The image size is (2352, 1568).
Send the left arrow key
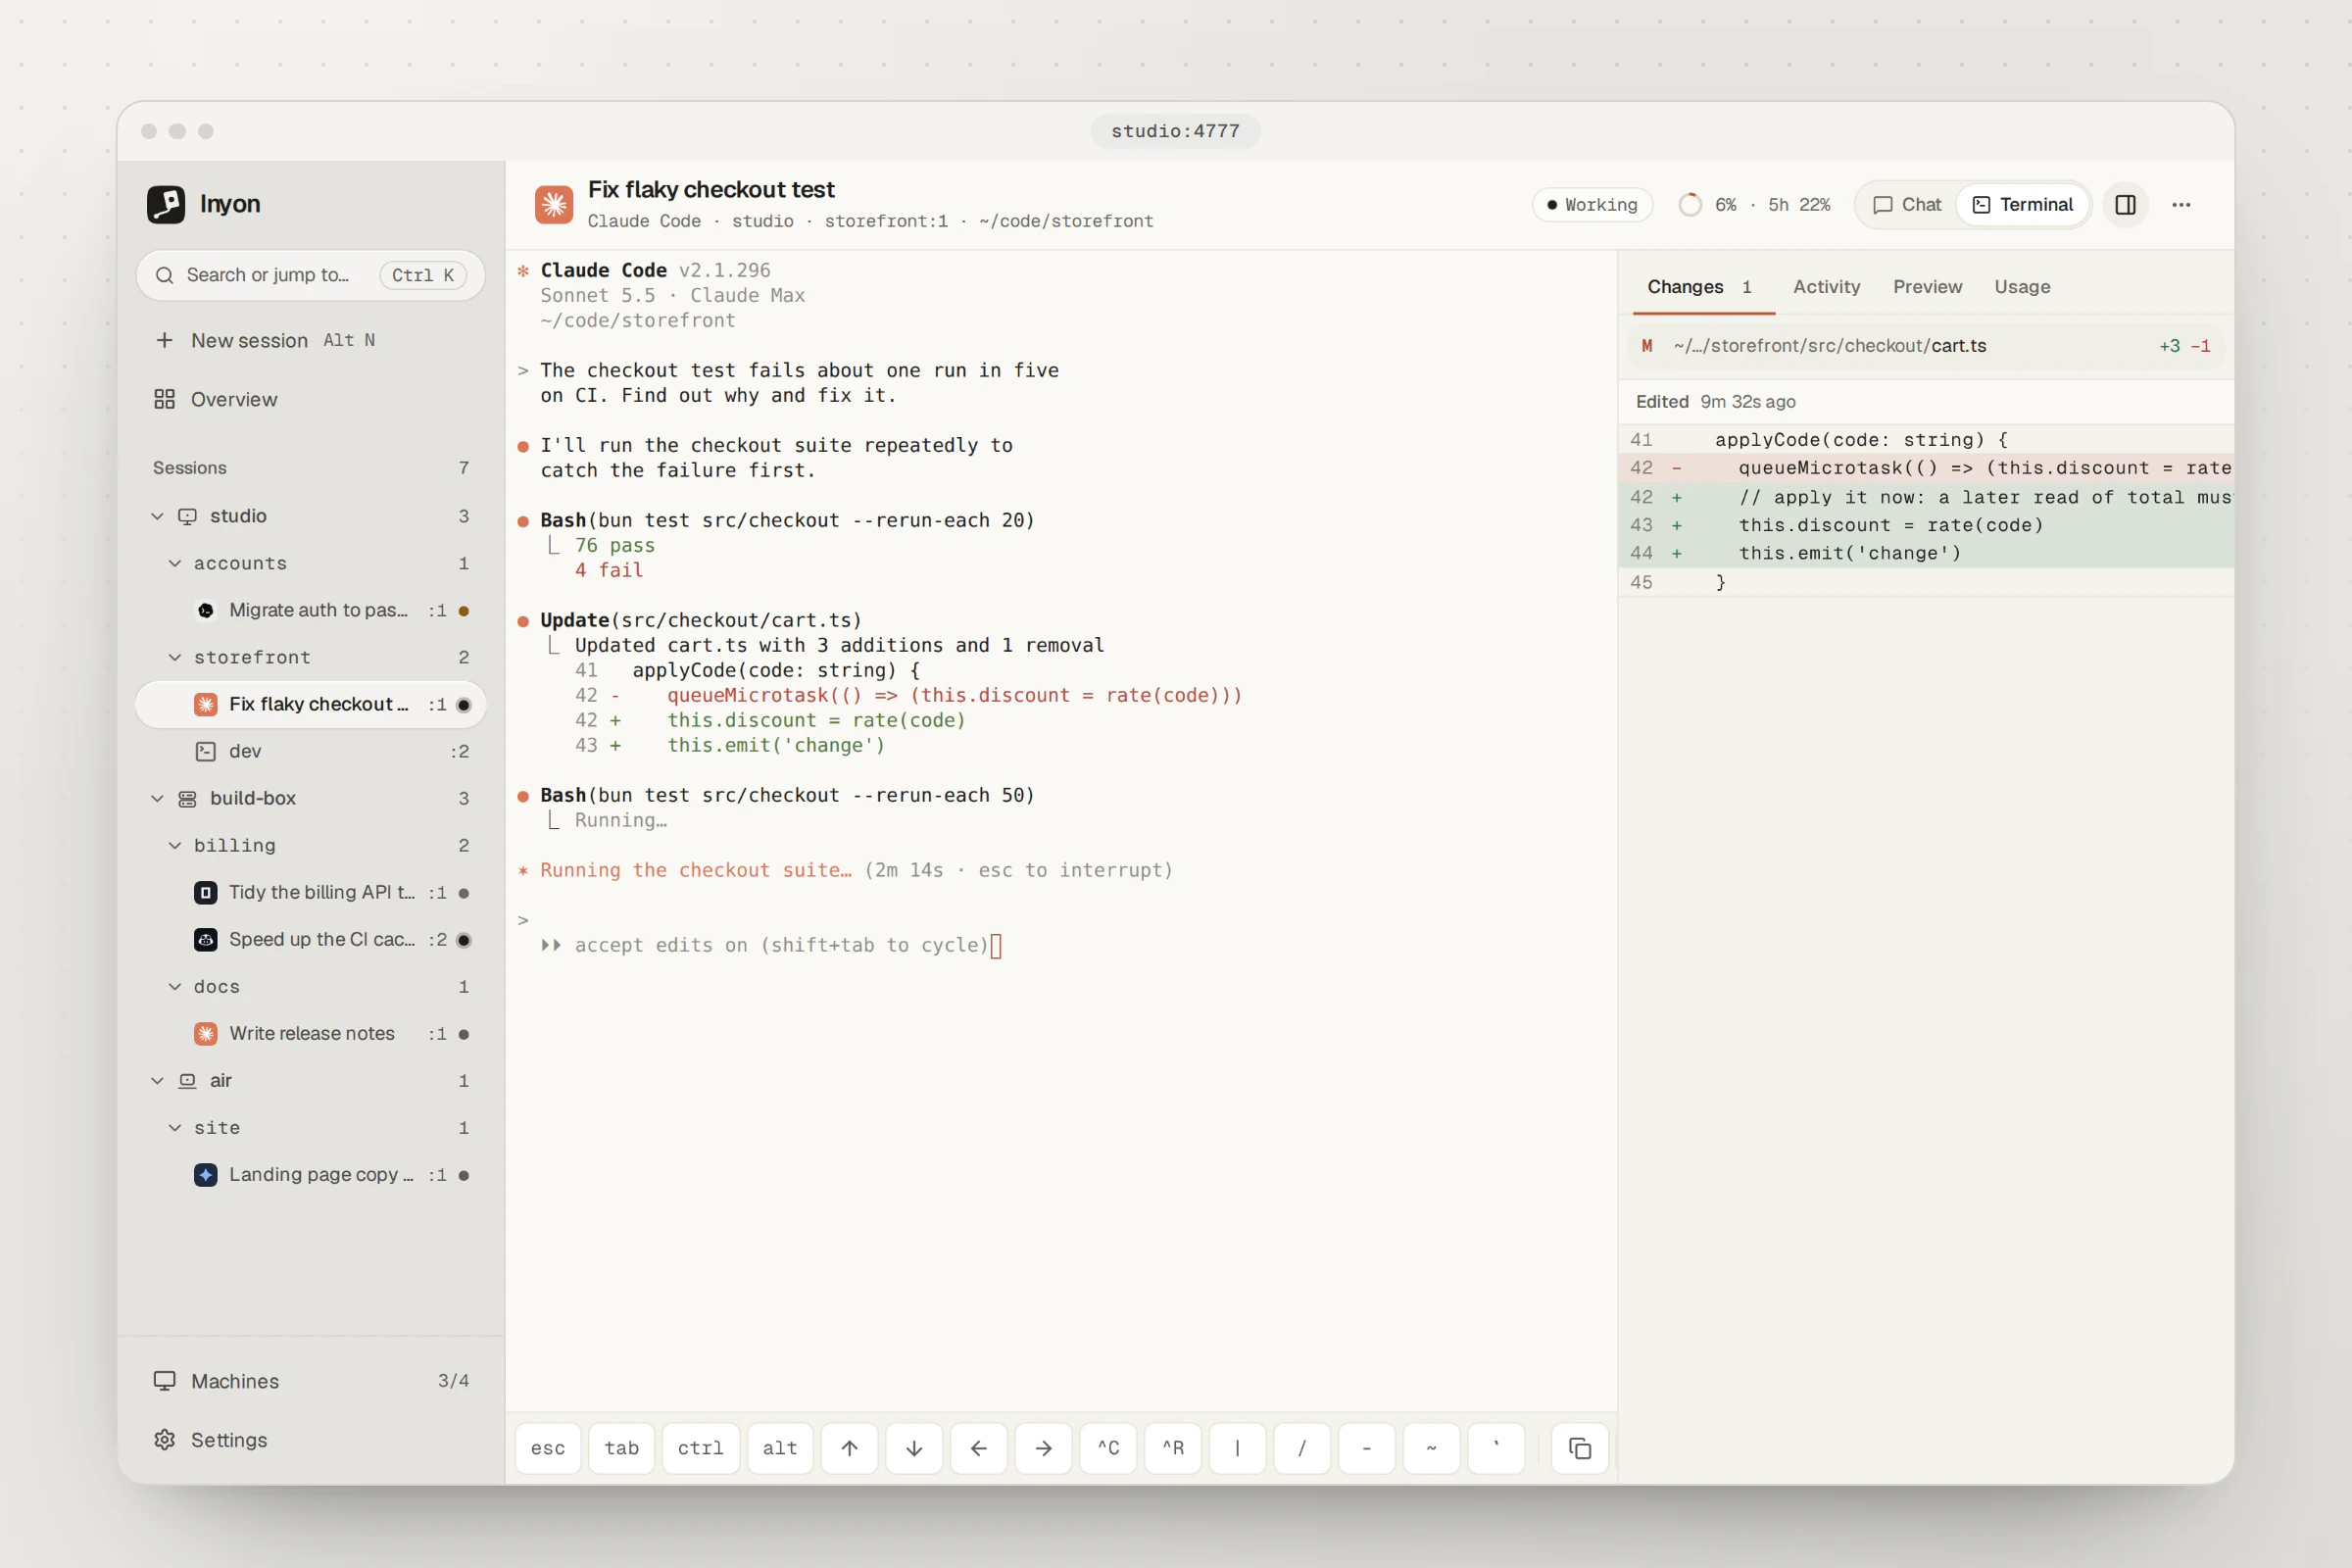978,1448
